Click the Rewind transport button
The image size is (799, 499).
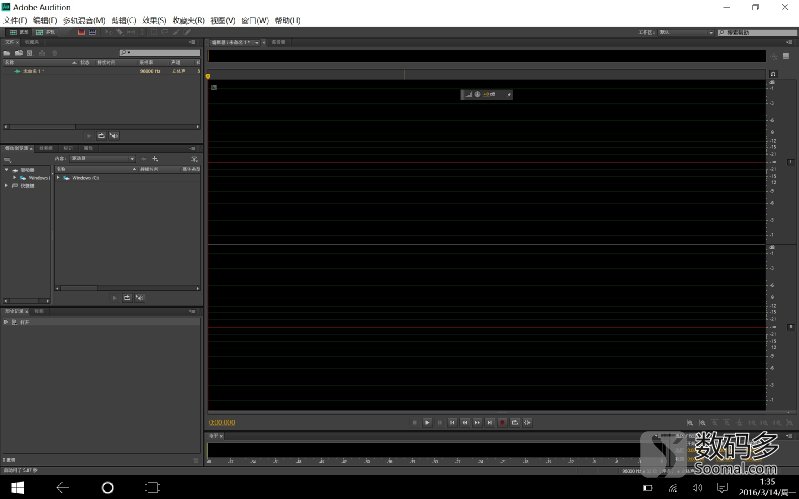tap(465, 423)
